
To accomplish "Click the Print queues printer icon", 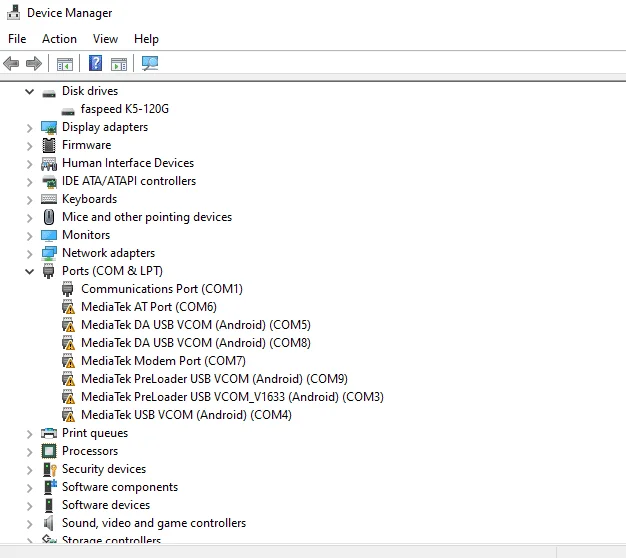I will [49, 433].
